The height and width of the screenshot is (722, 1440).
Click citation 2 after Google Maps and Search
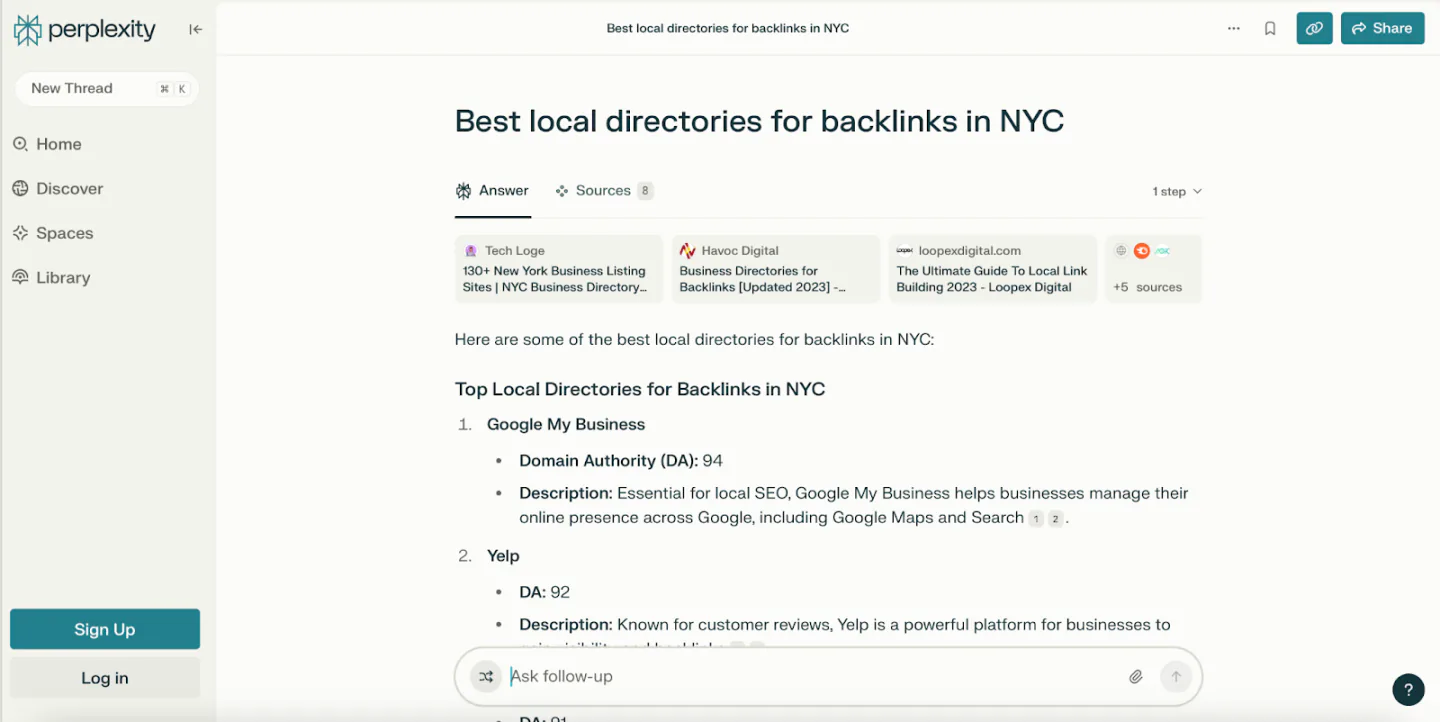click(x=1055, y=519)
